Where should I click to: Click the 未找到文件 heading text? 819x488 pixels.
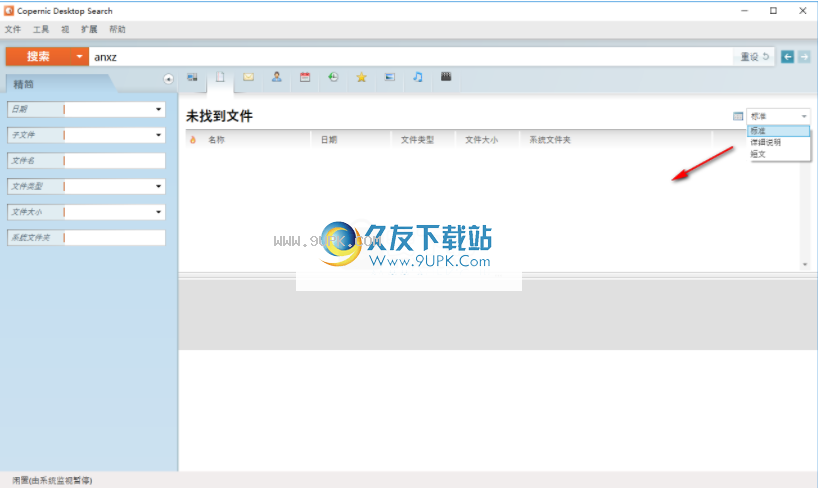[219, 116]
